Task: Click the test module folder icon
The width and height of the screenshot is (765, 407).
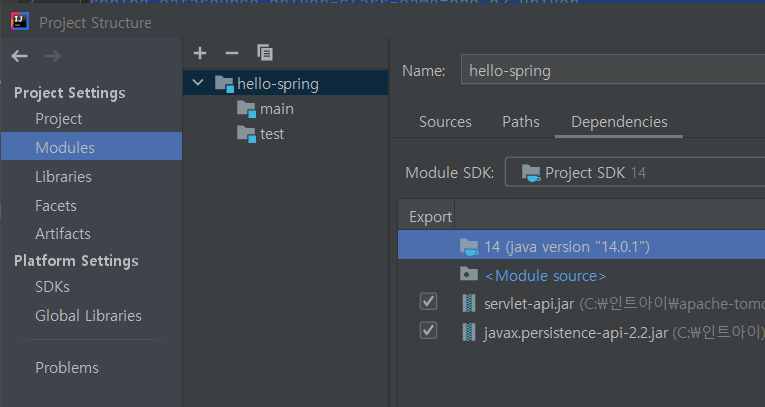Action: (x=246, y=134)
